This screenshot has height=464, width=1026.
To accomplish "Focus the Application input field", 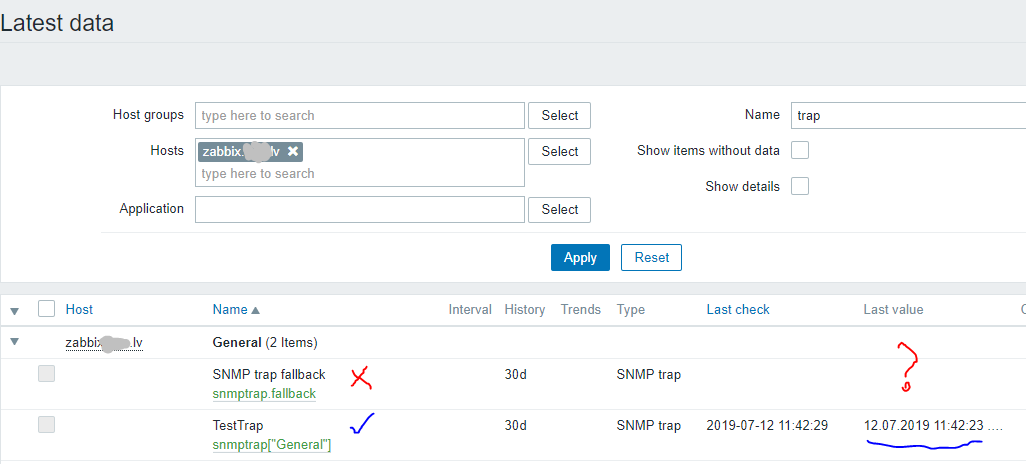I will (360, 209).
